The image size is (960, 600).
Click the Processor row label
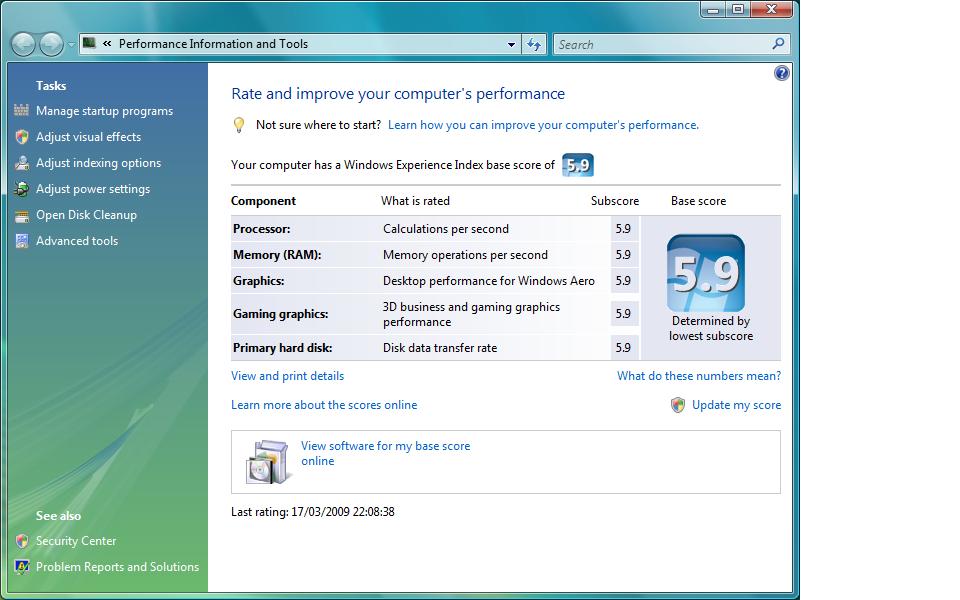click(261, 229)
